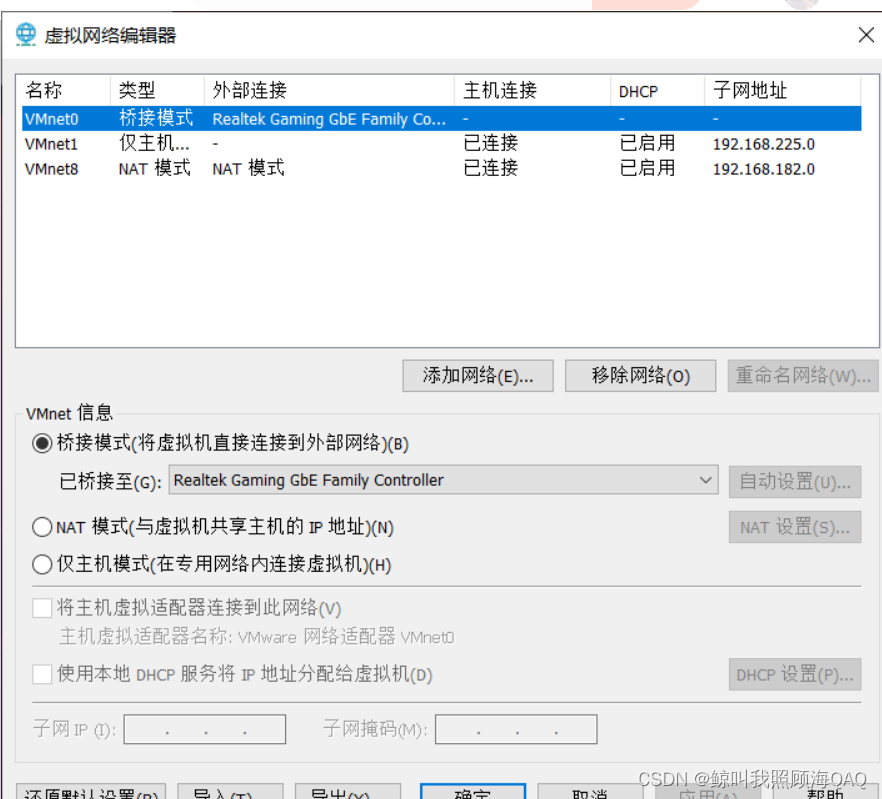Click the 子网掩码 input field
This screenshot has height=799, width=882.
pos(516,729)
